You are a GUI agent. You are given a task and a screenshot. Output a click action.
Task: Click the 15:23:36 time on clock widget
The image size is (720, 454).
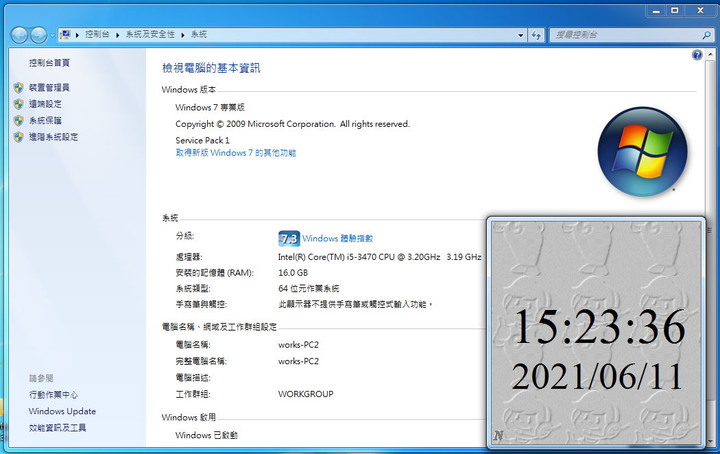(x=599, y=327)
